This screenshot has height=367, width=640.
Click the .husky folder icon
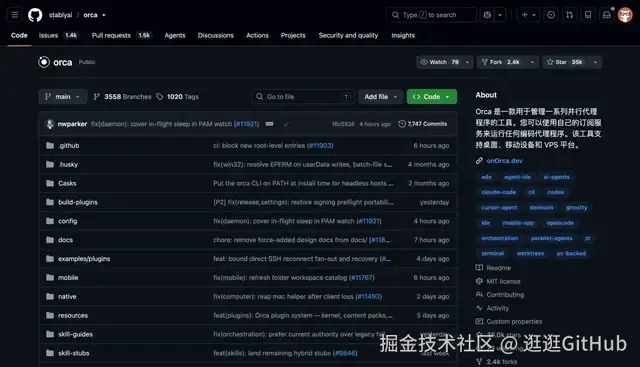point(50,164)
